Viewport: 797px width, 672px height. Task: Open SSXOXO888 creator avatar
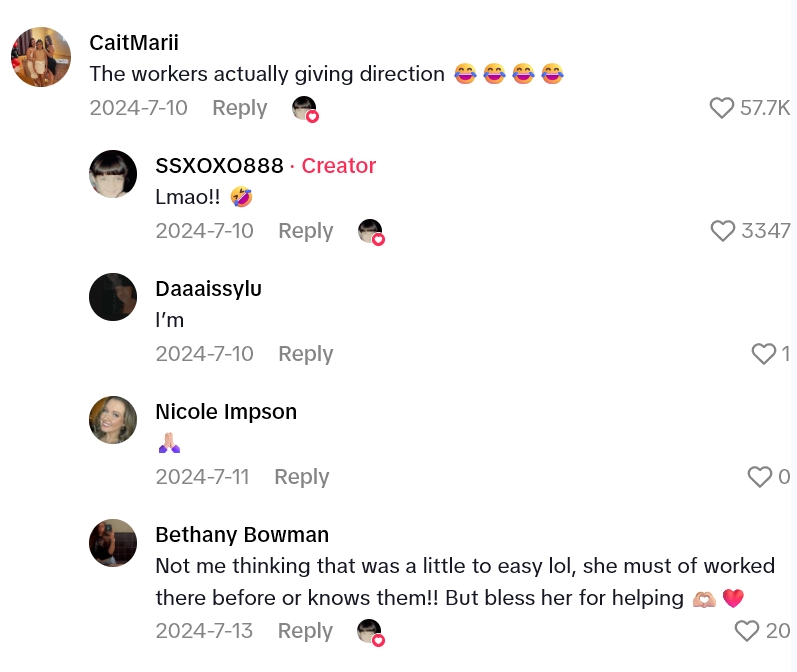point(113,174)
